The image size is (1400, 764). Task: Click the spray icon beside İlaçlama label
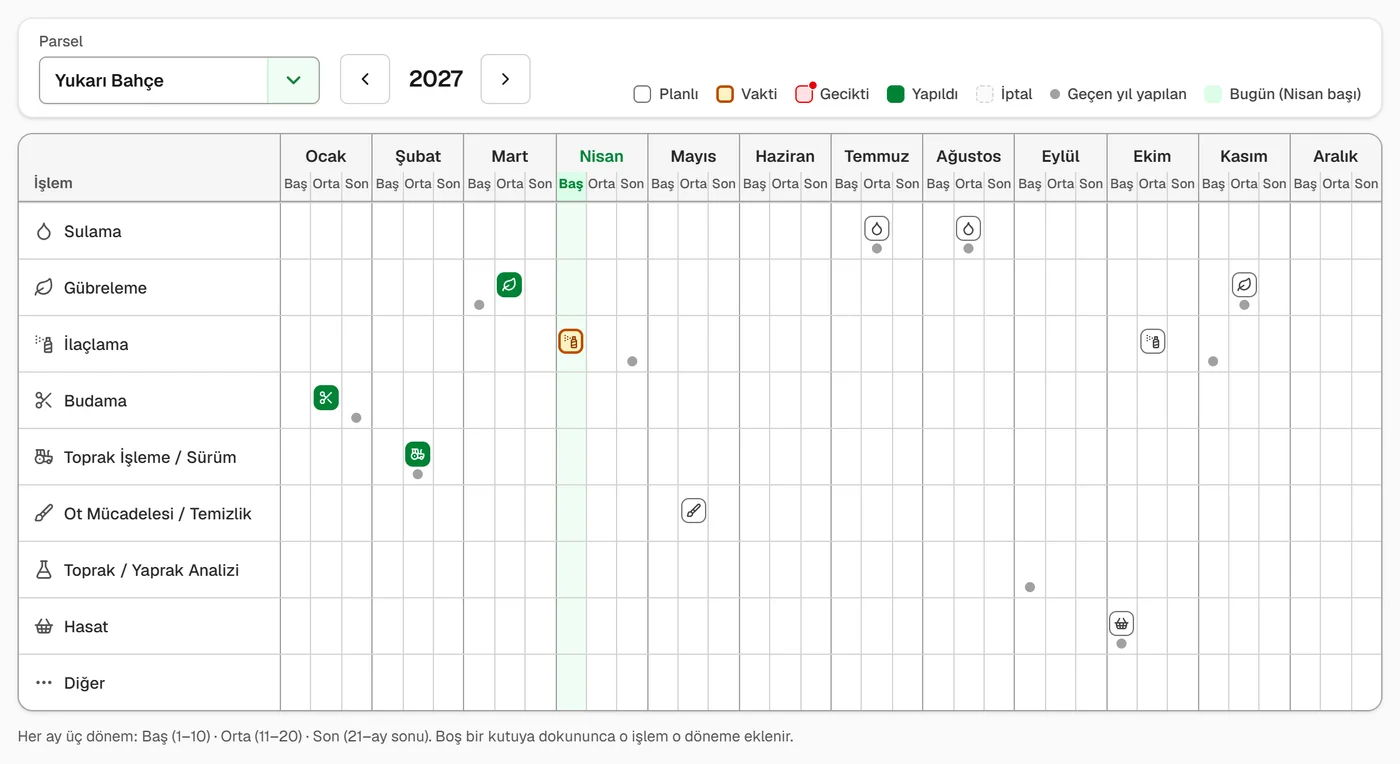tap(43, 344)
